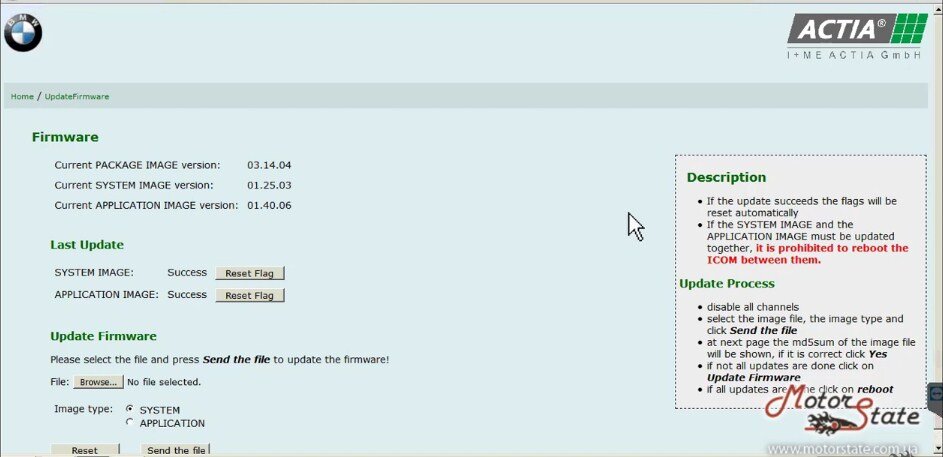Click the 'Current PACKAGE IMAGE version:' label

coord(138,165)
